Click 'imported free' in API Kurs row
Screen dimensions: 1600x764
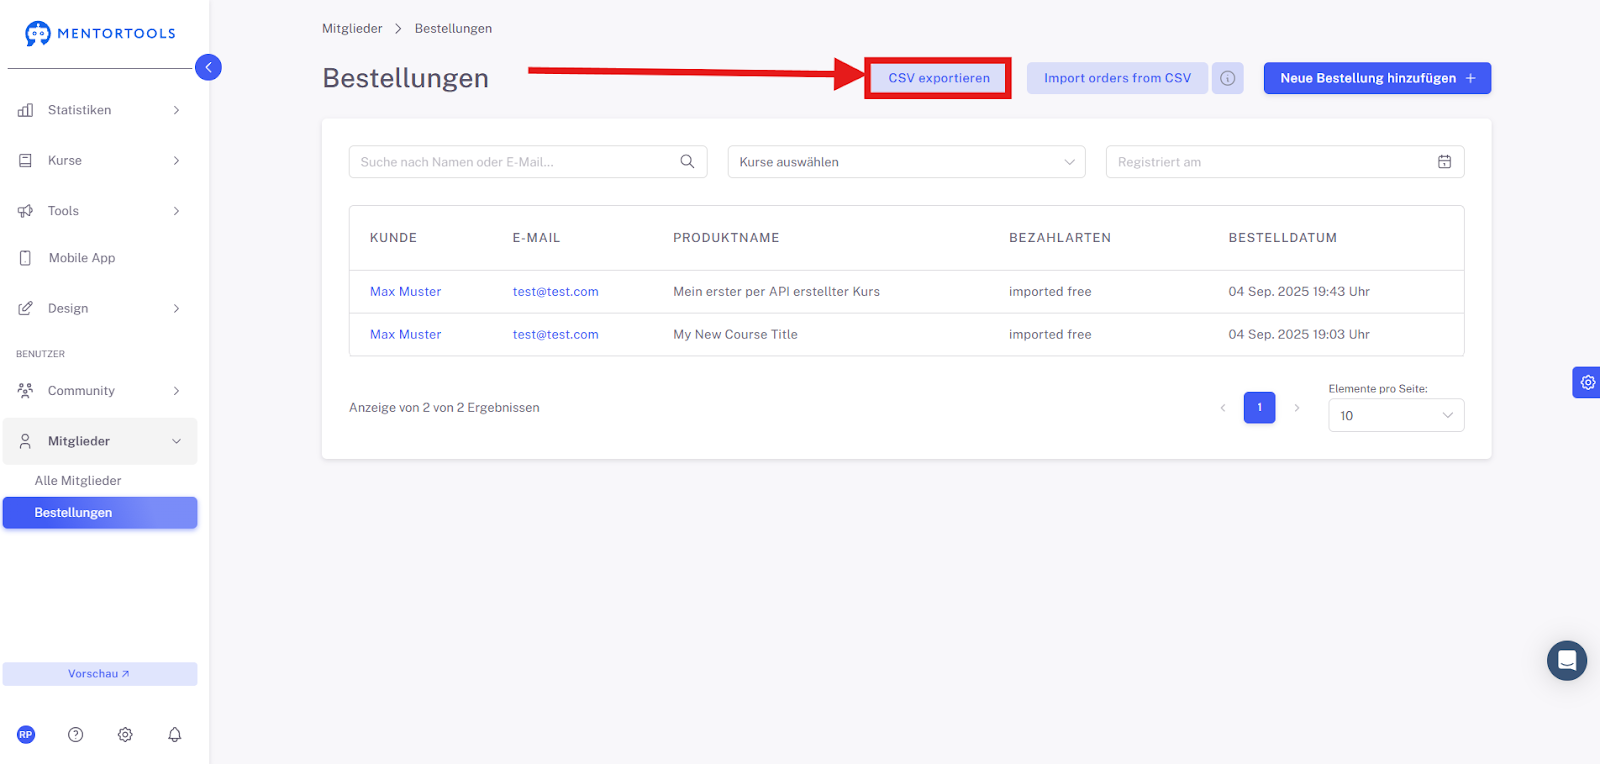click(x=1050, y=292)
